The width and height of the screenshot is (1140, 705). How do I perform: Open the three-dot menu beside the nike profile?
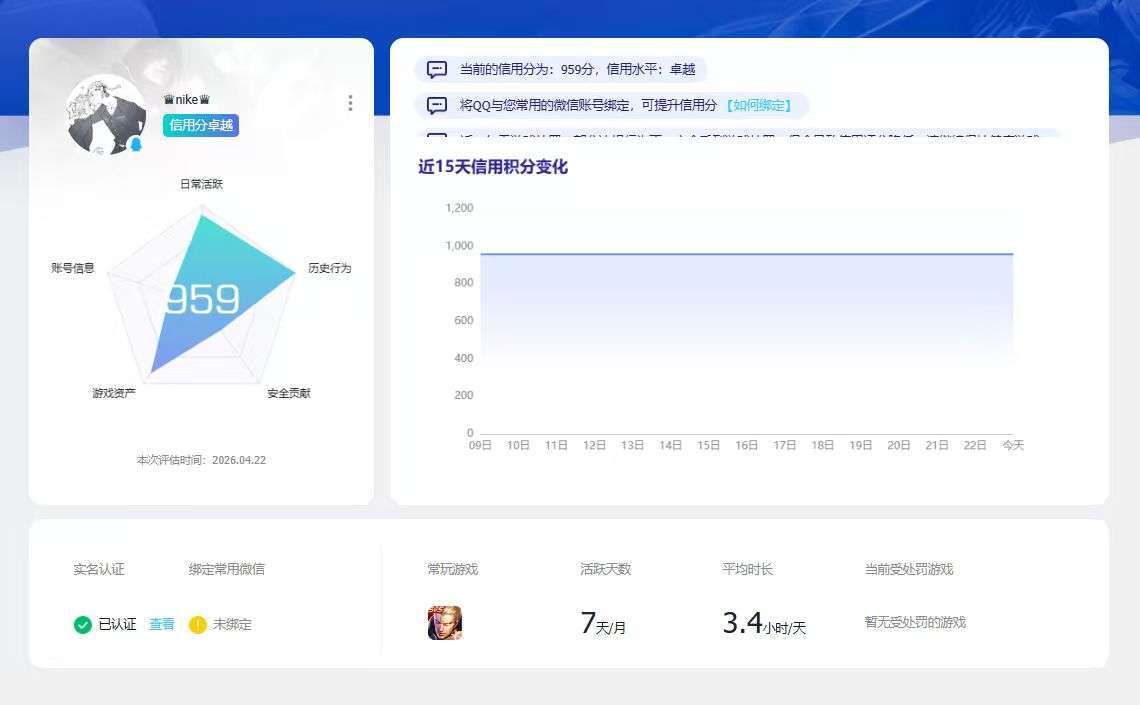point(350,102)
